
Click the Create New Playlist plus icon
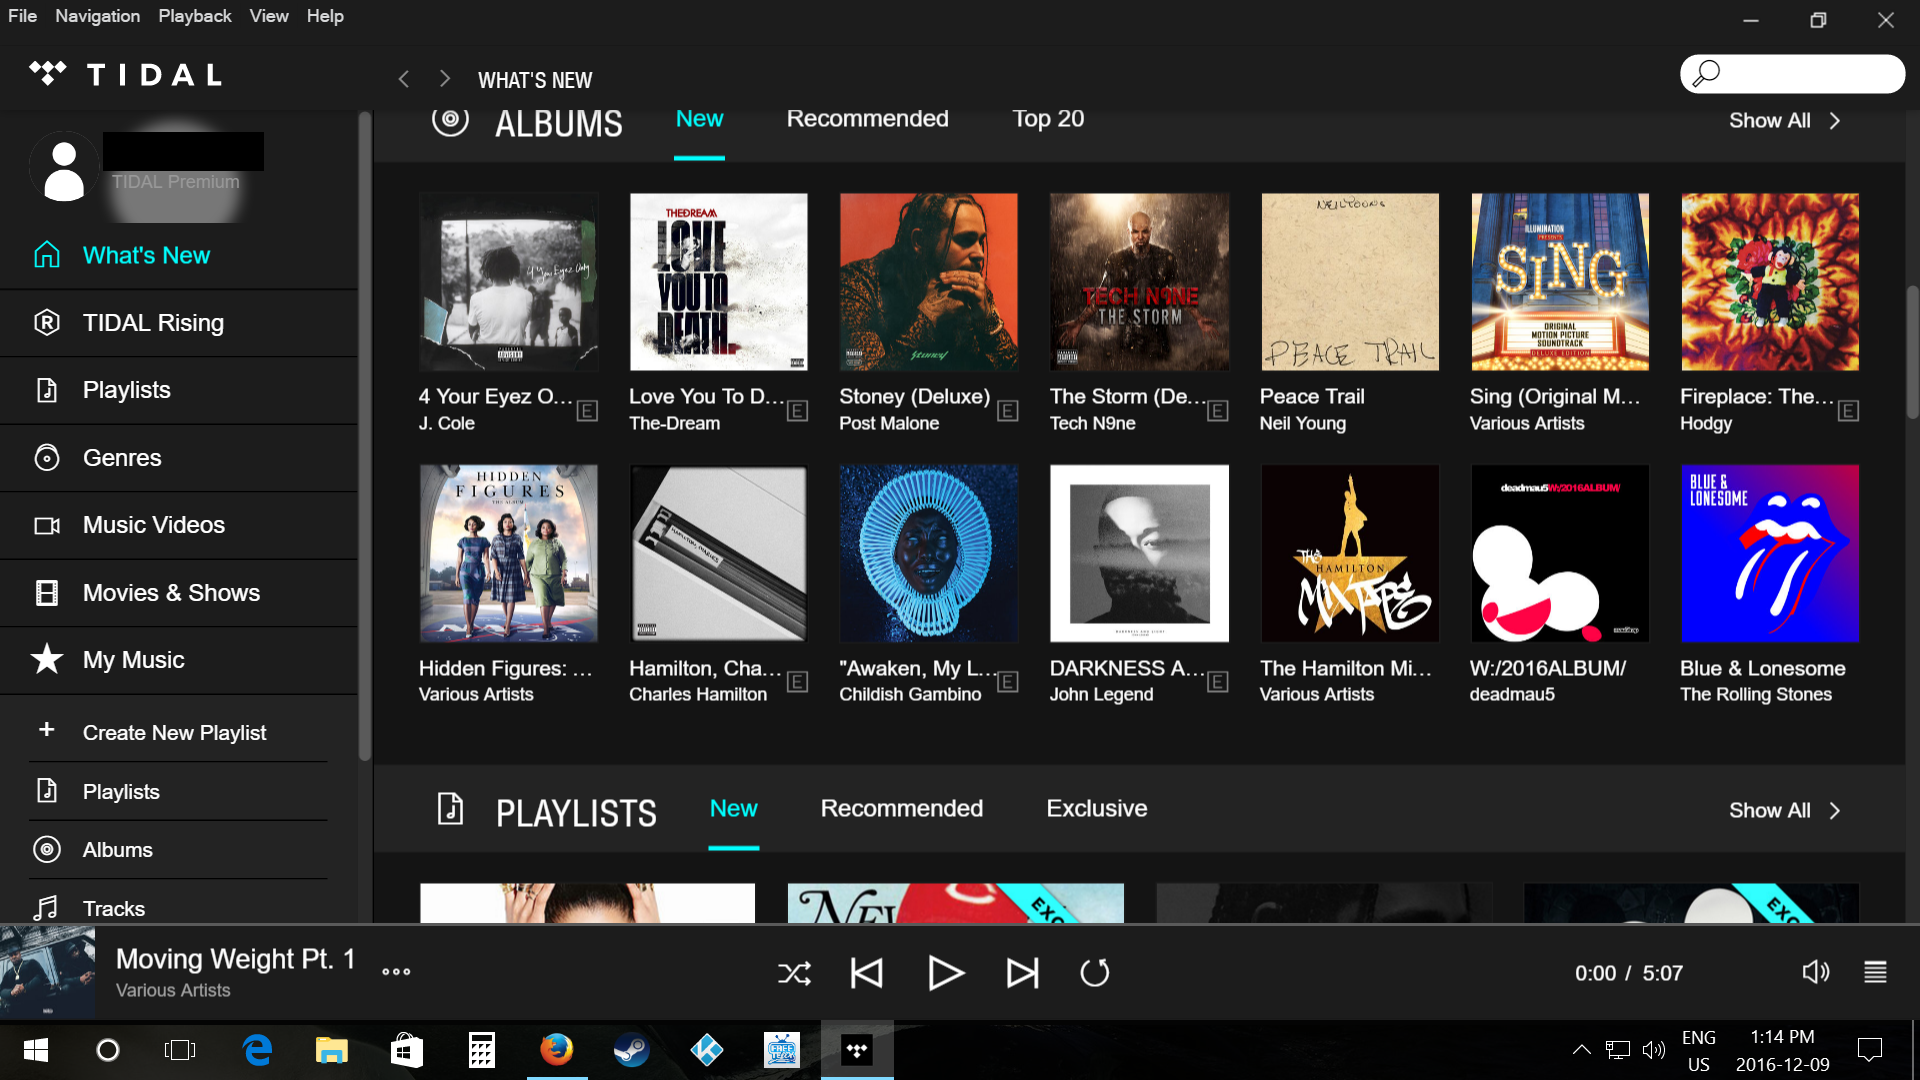pos(46,730)
